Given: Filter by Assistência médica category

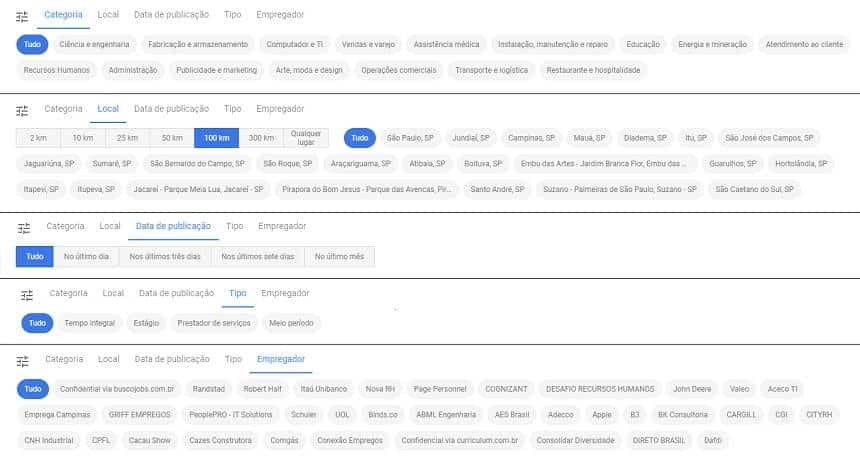Looking at the screenshot, I should [446, 44].
